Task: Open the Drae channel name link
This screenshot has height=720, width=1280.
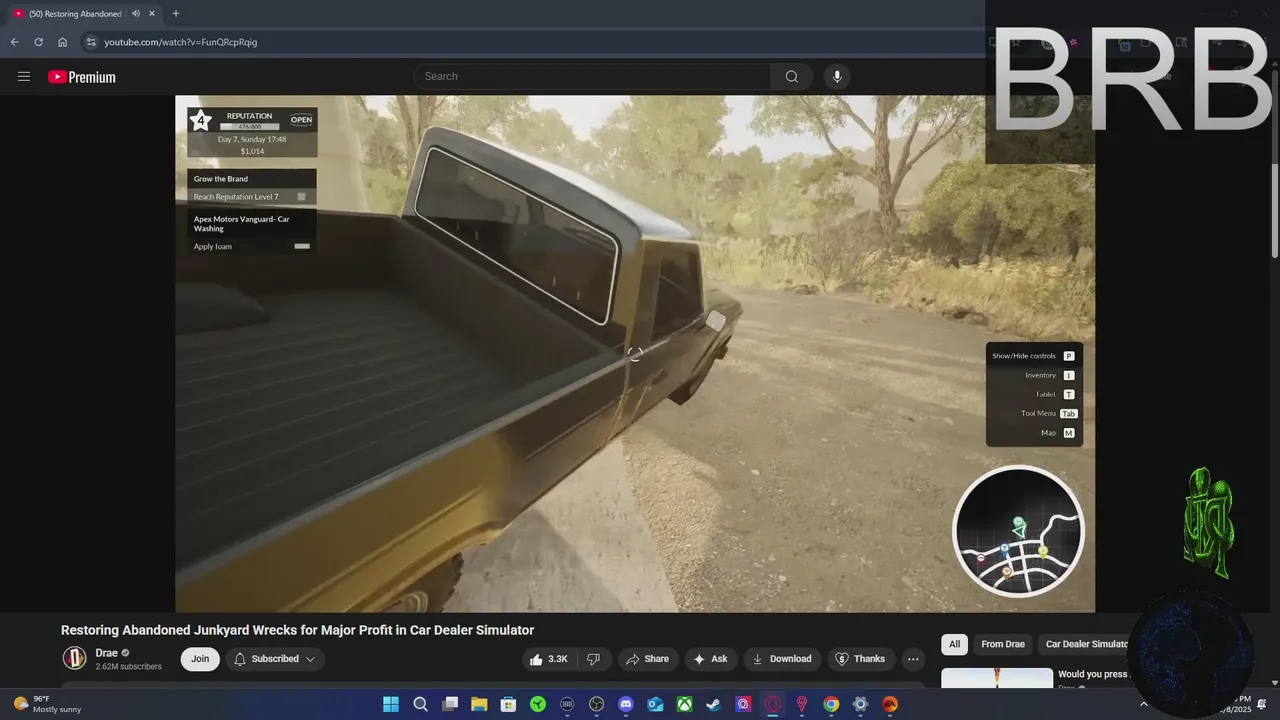Action: 106,653
